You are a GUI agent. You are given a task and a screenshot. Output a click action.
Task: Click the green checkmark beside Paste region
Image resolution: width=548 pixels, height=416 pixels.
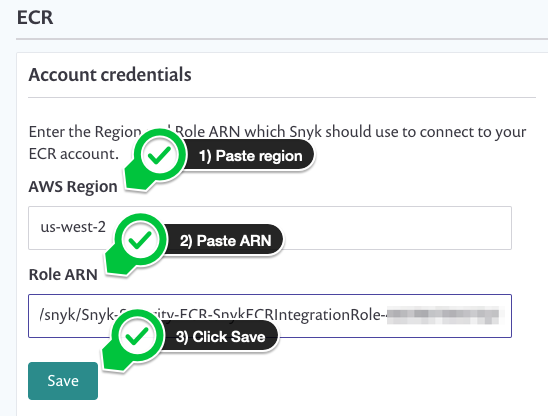pos(159,155)
